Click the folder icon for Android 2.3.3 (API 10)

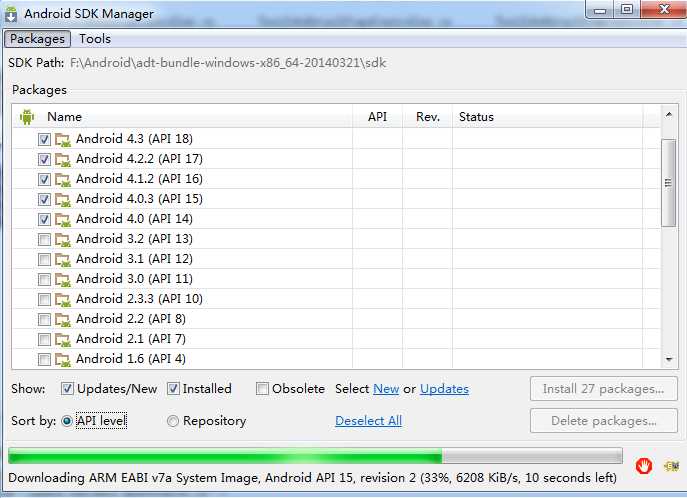point(63,300)
